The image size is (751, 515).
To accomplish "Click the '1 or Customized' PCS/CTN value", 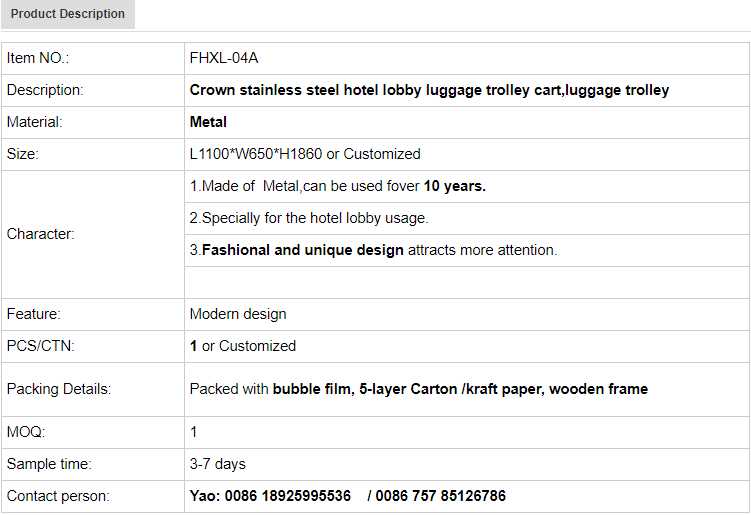I will 243,346.
